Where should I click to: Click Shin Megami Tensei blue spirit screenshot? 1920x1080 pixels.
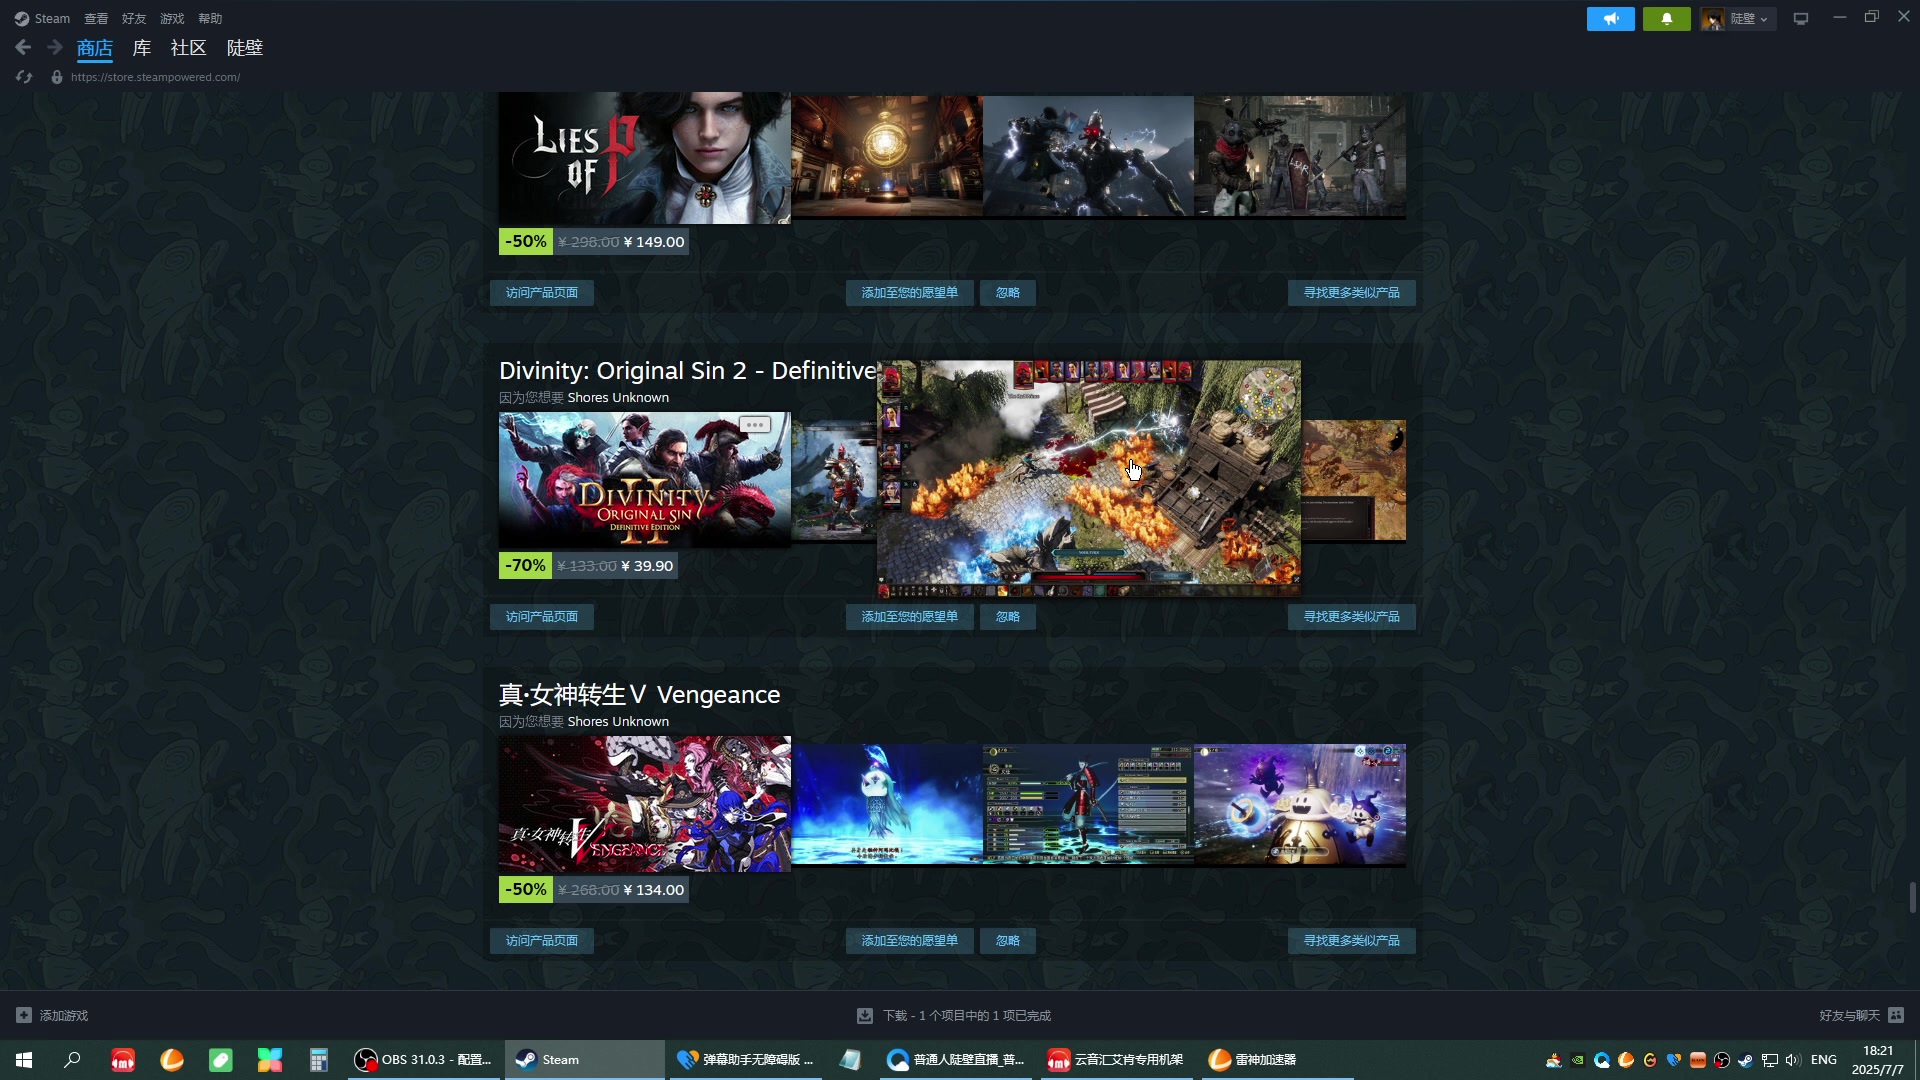click(x=887, y=804)
